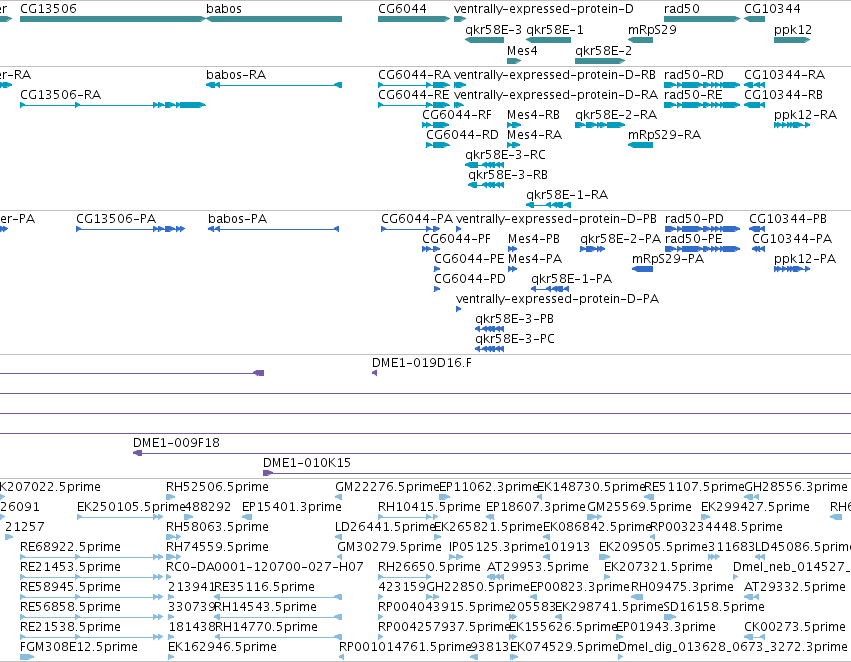Select protein CG6044-PF
Screen dimensions: 851x662
[x=431, y=249]
